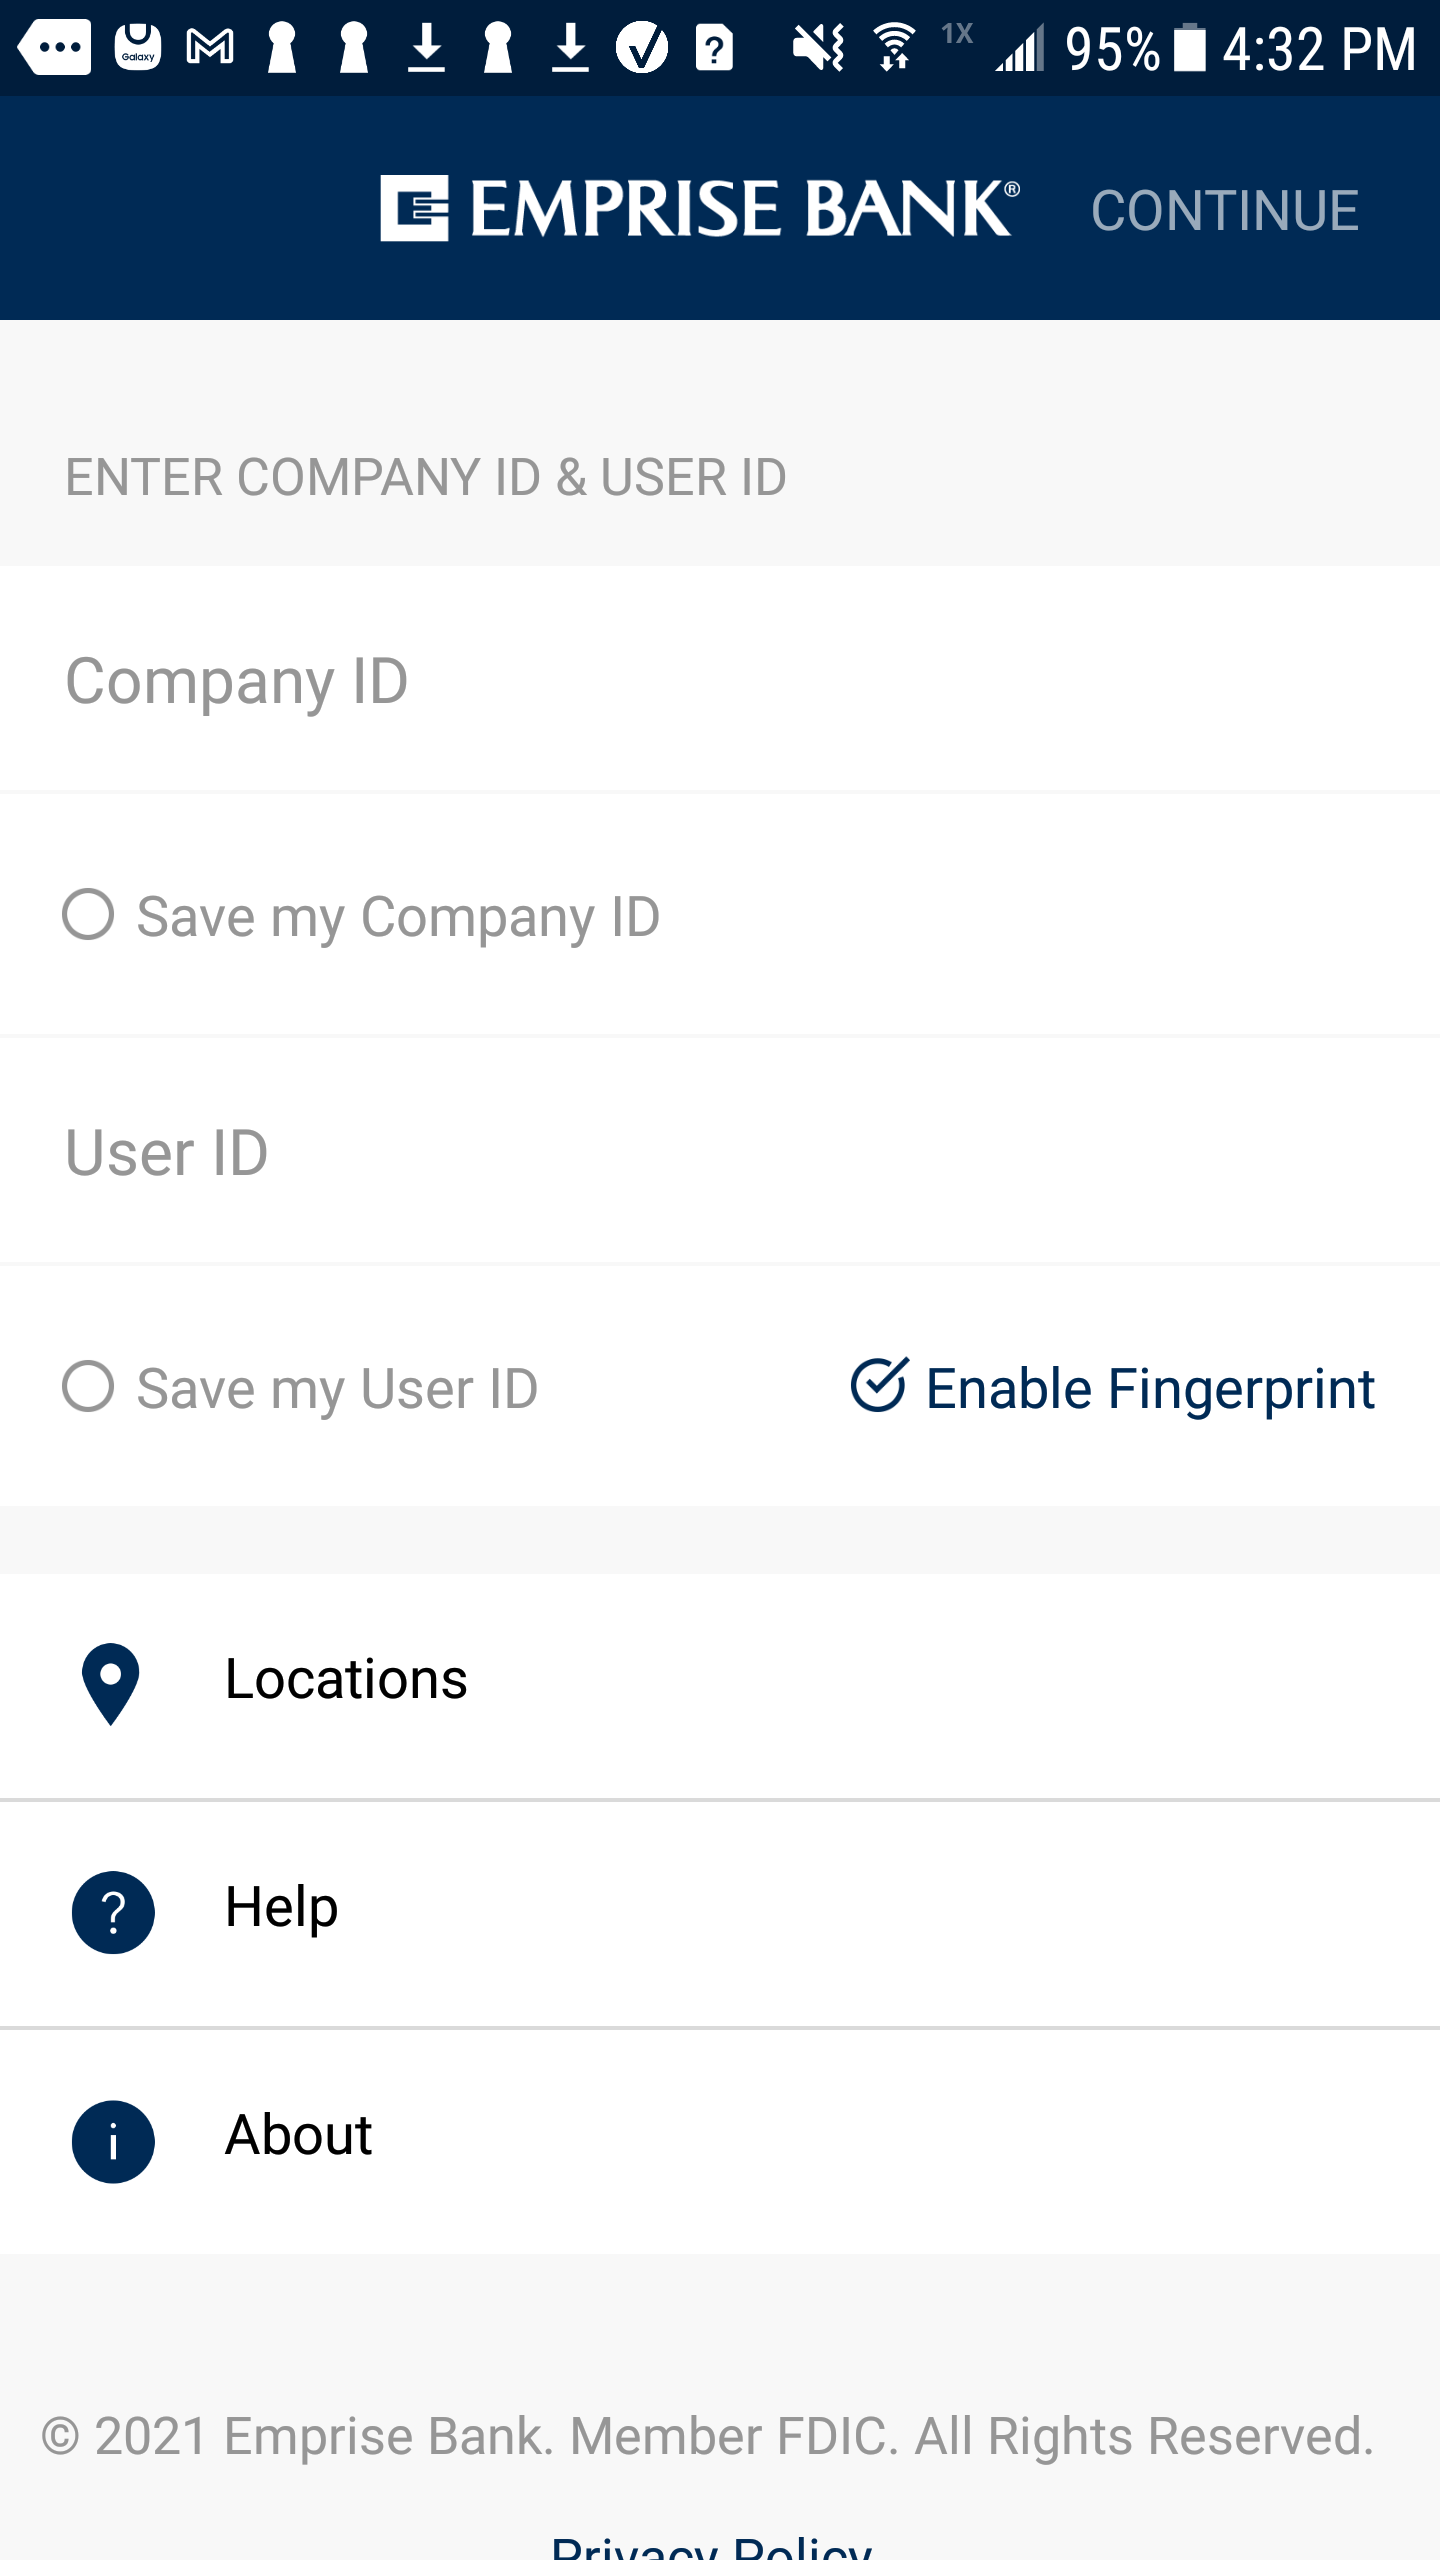Open the Help menu item
The width and height of the screenshot is (1440, 2560).
coord(720,1913)
